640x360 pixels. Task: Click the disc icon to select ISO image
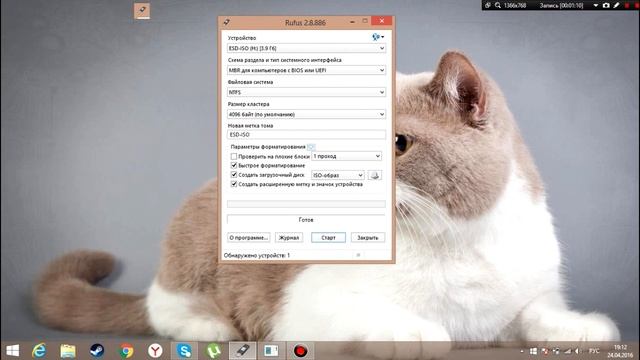[375, 175]
